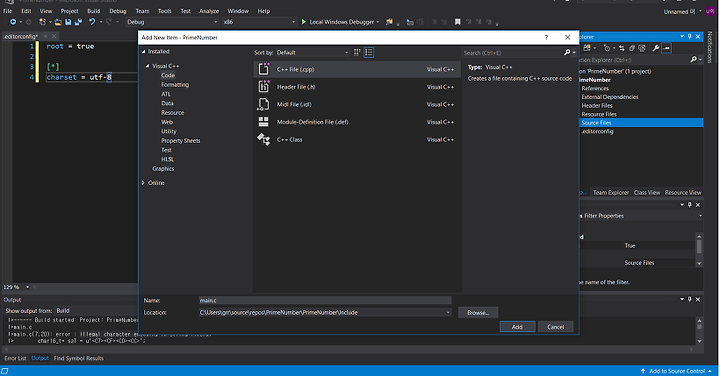Select .editorconfig in Solution Explorer

597,131
